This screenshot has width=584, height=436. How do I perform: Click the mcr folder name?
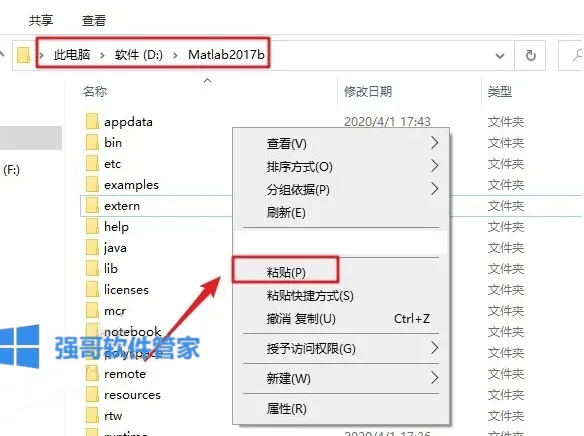115,311
